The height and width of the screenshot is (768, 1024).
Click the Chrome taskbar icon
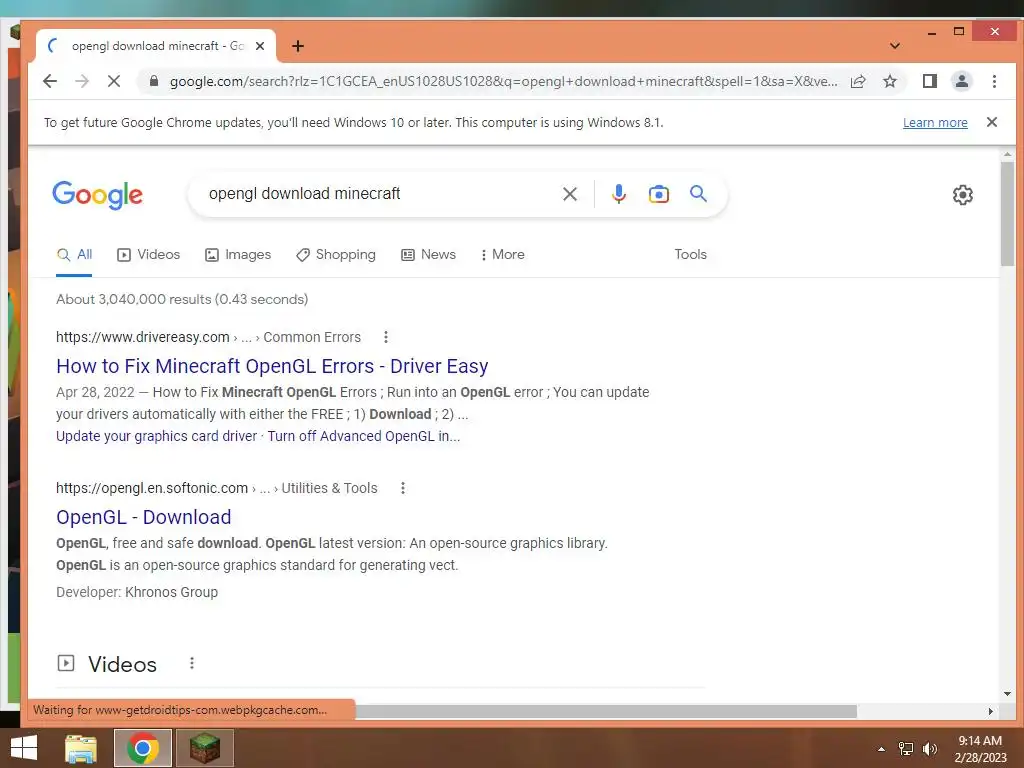[x=142, y=748]
